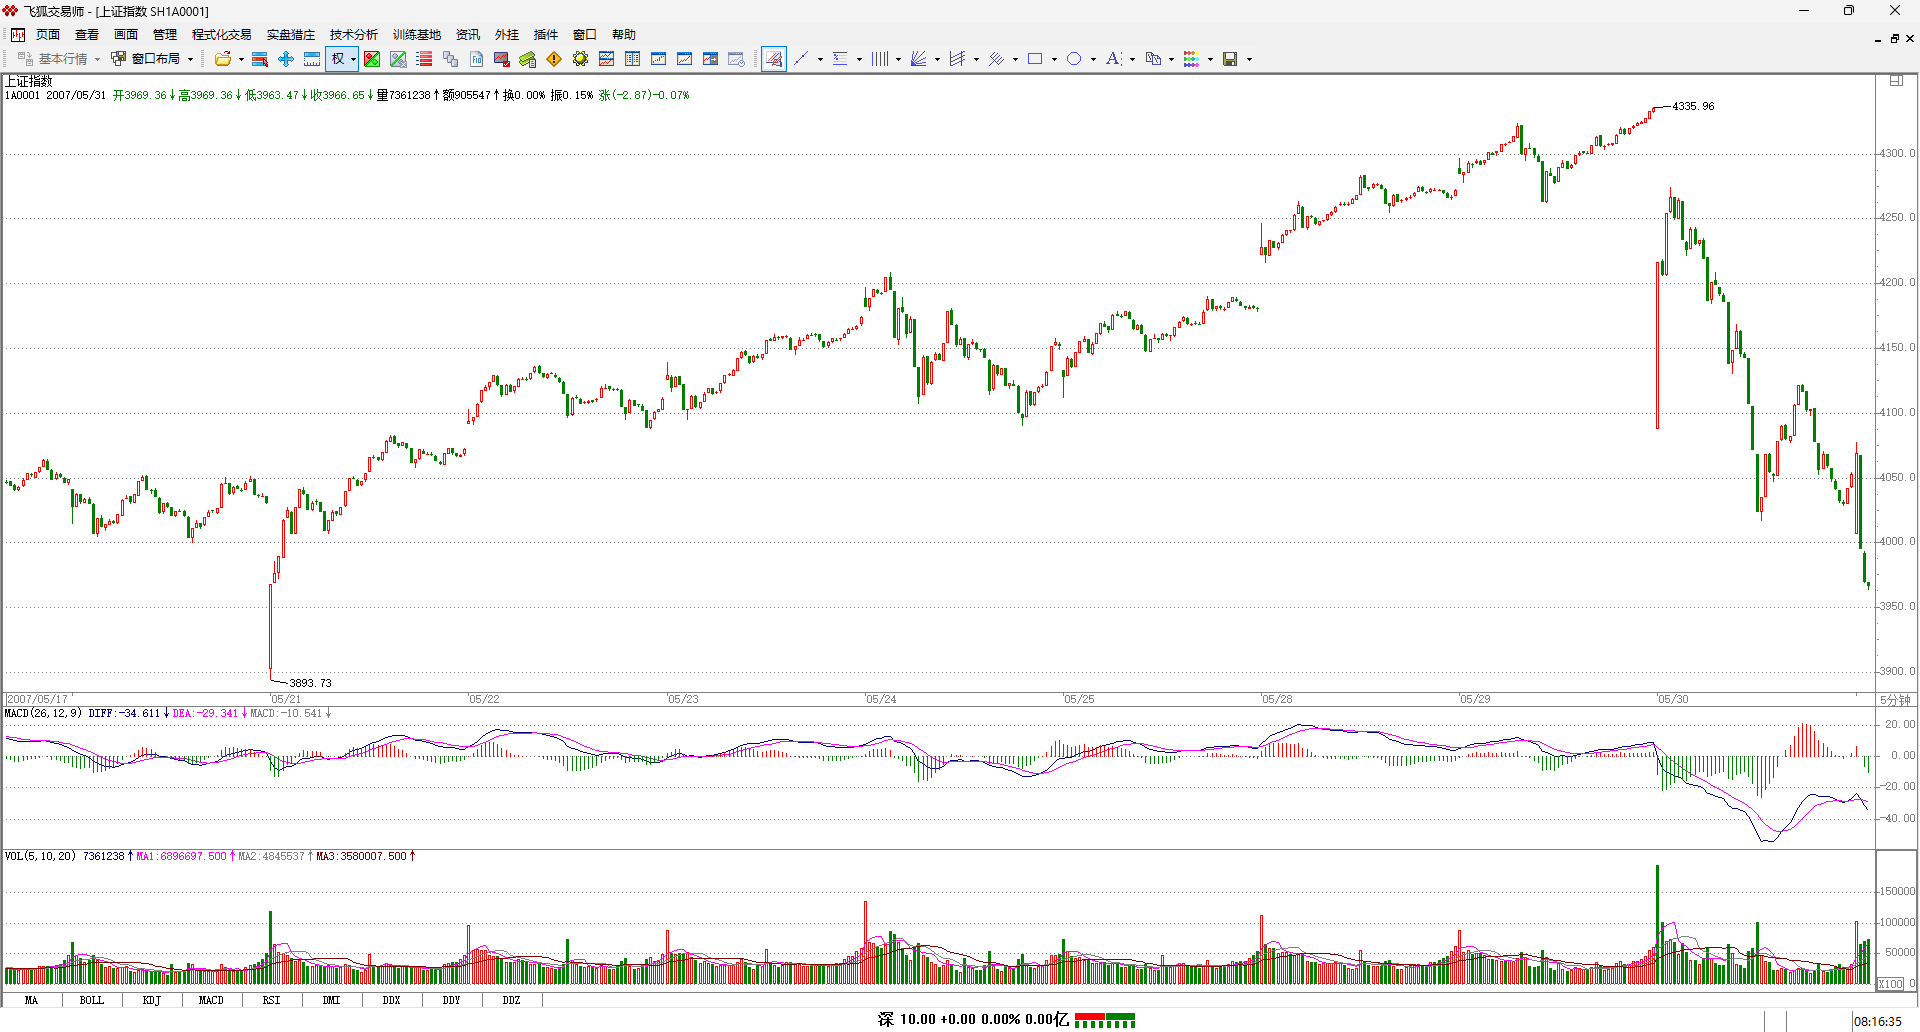This screenshot has width=1920, height=1032.
Task: Click the floppy disk save icon
Action: (1230, 59)
